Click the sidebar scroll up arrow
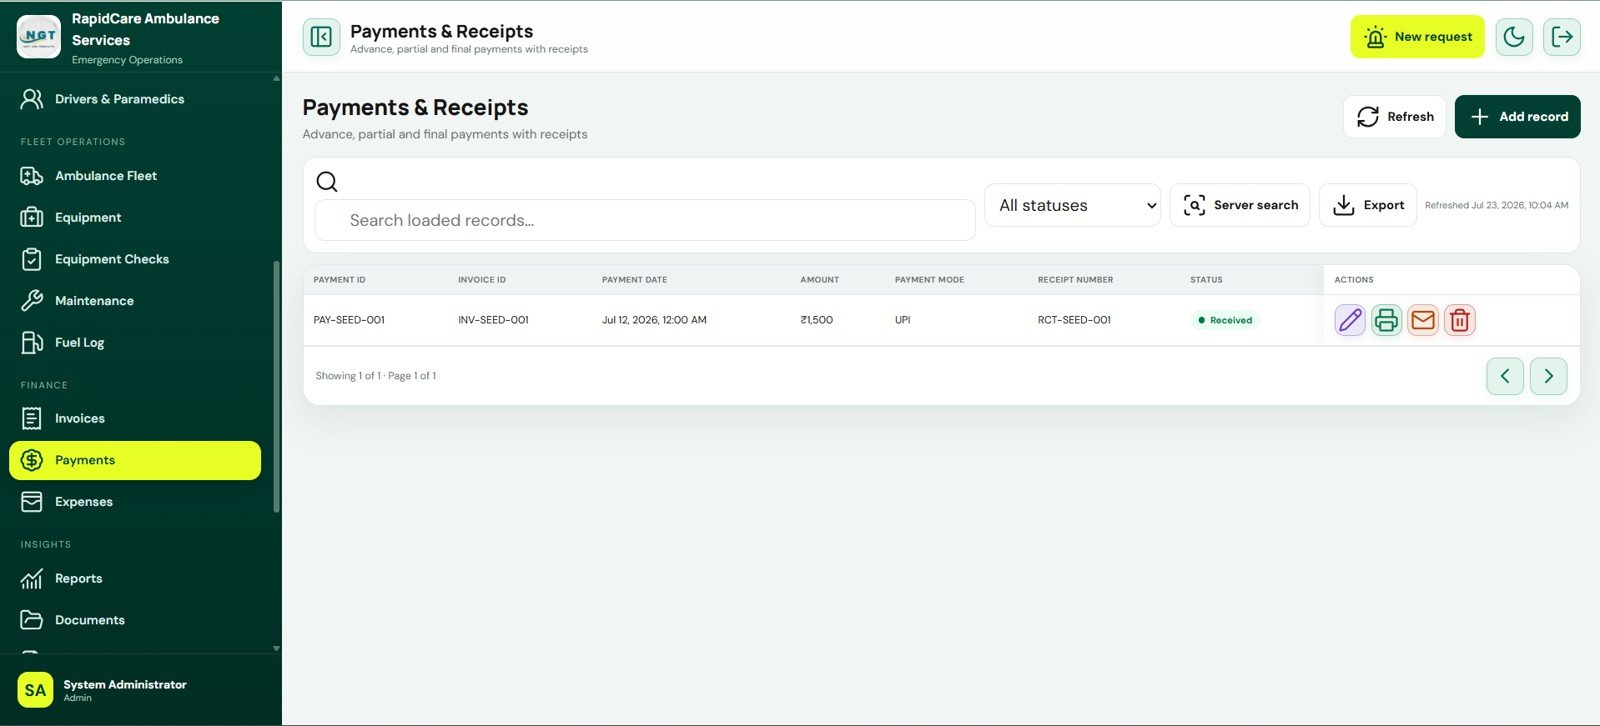The width and height of the screenshot is (1600, 726). [277, 78]
